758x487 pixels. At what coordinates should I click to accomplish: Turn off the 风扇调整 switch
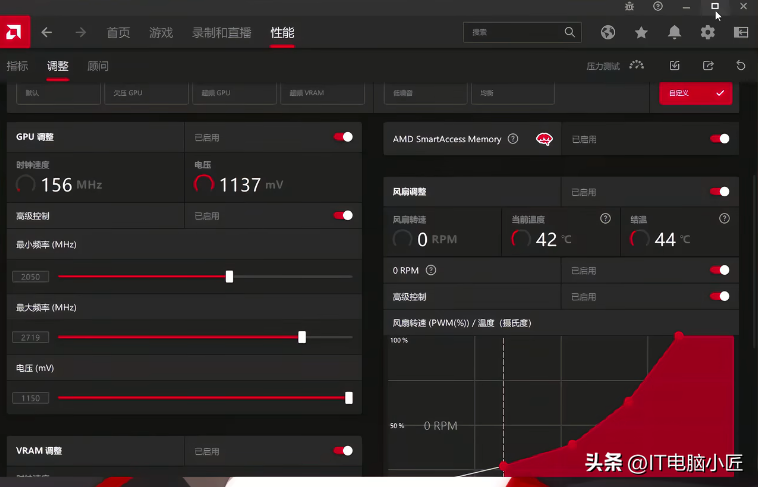click(720, 192)
